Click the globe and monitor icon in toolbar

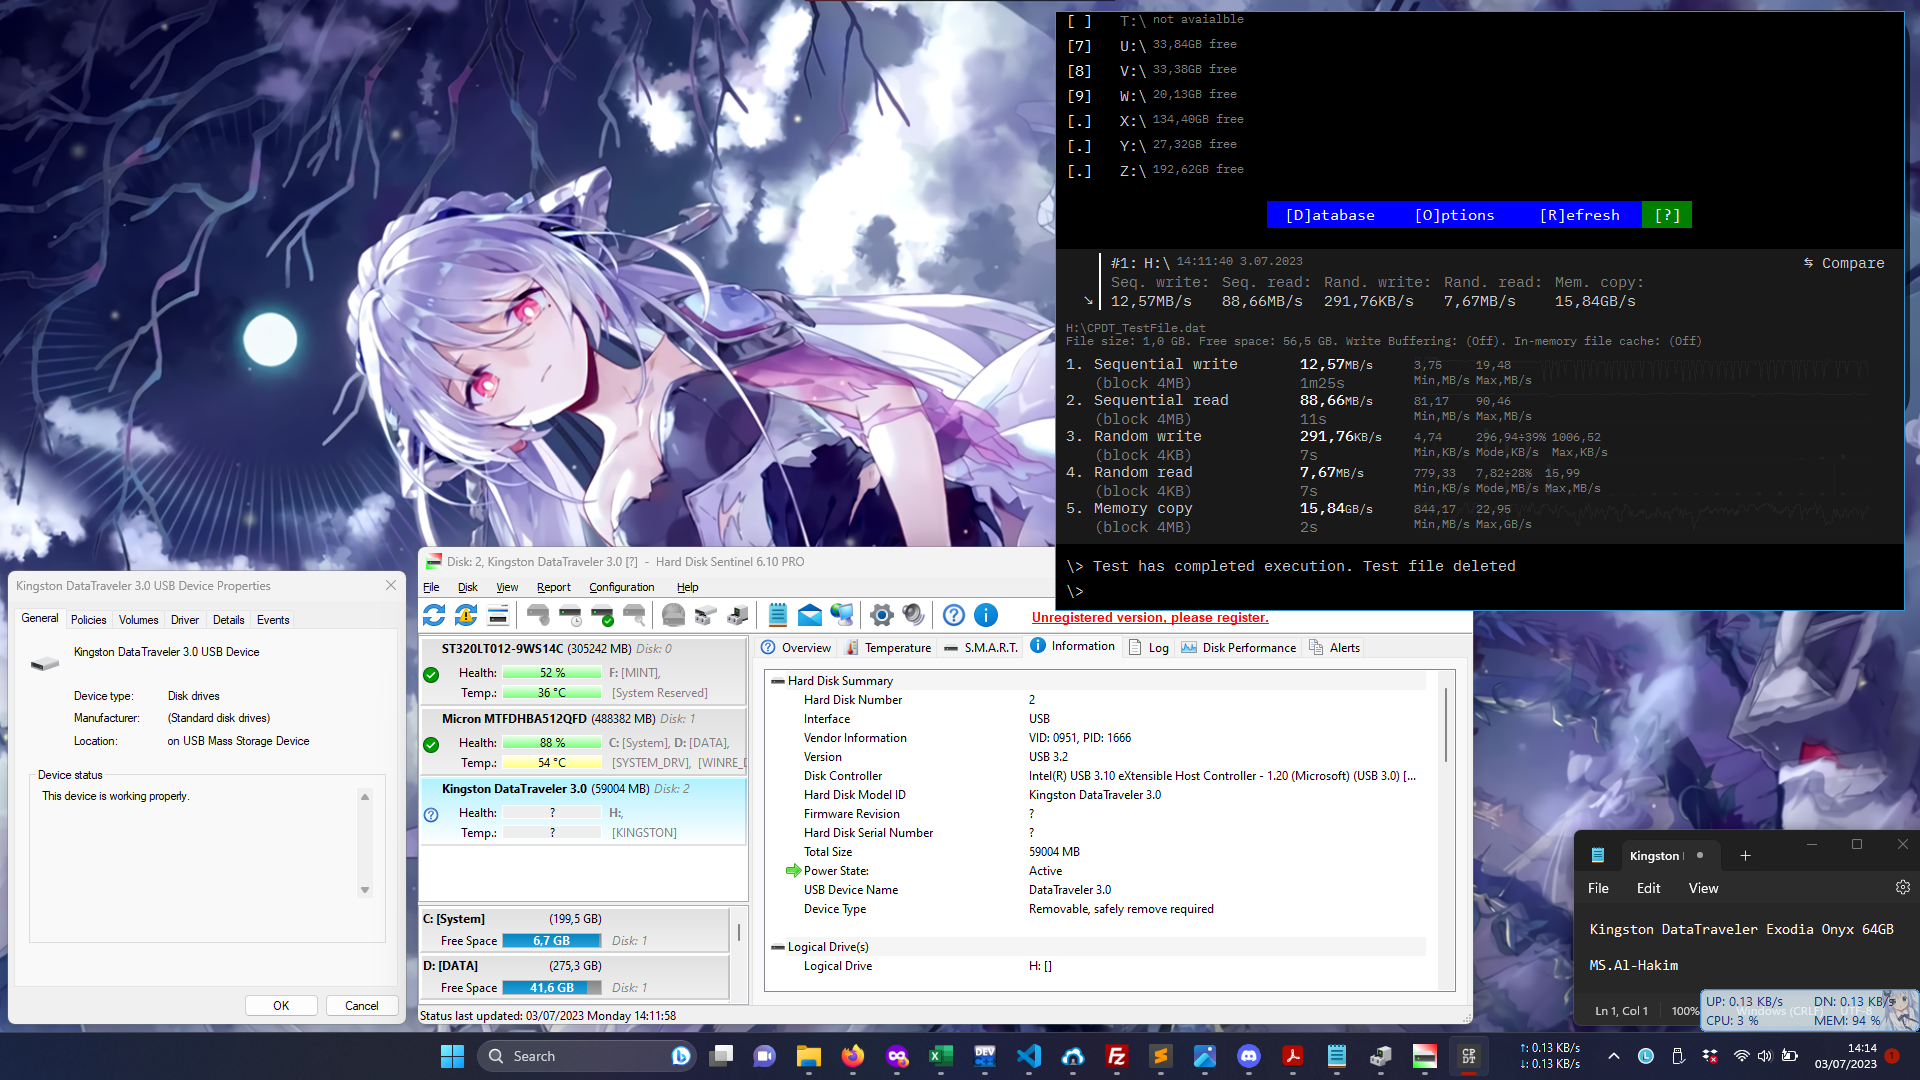[x=842, y=615]
